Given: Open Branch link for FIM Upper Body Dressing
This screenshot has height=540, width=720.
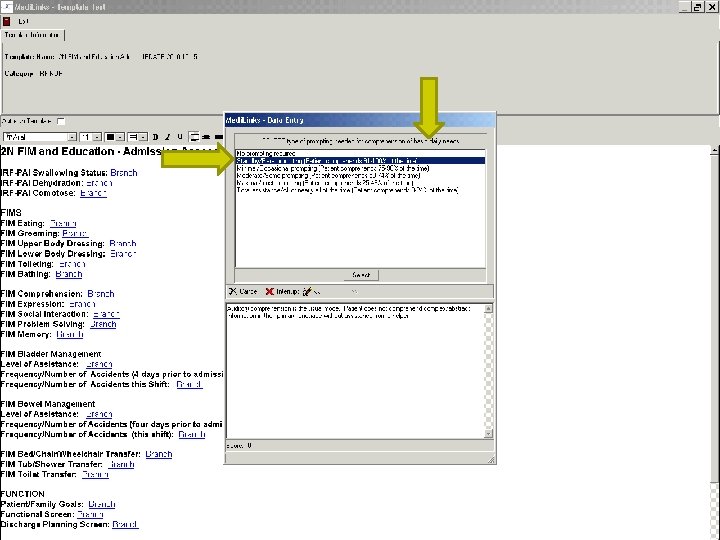Looking at the screenshot, I should point(123,243).
